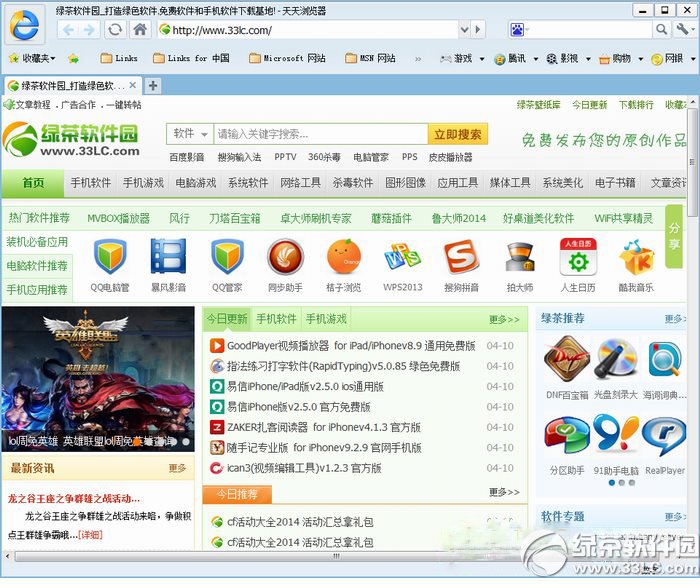Expand the 网银 bookmarks dropdown
Screen dimensions: 700x588
pyautogui.click(x=693, y=58)
